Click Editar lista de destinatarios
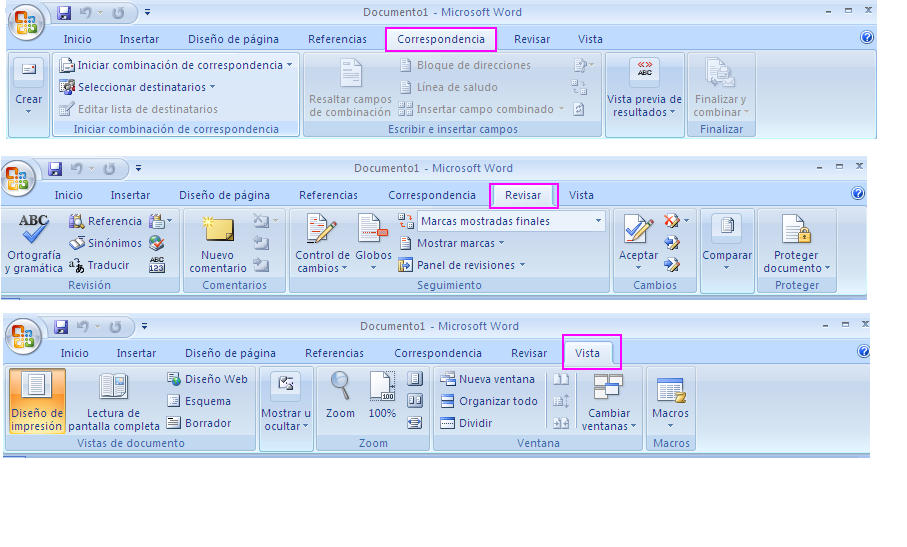The height and width of the screenshot is (547, 907). coord(139,109)
